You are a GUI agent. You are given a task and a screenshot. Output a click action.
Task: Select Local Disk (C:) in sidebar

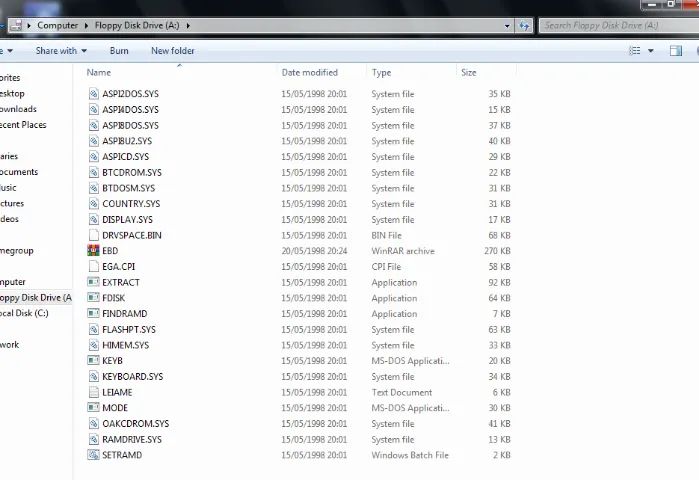[x=24, y=313]
